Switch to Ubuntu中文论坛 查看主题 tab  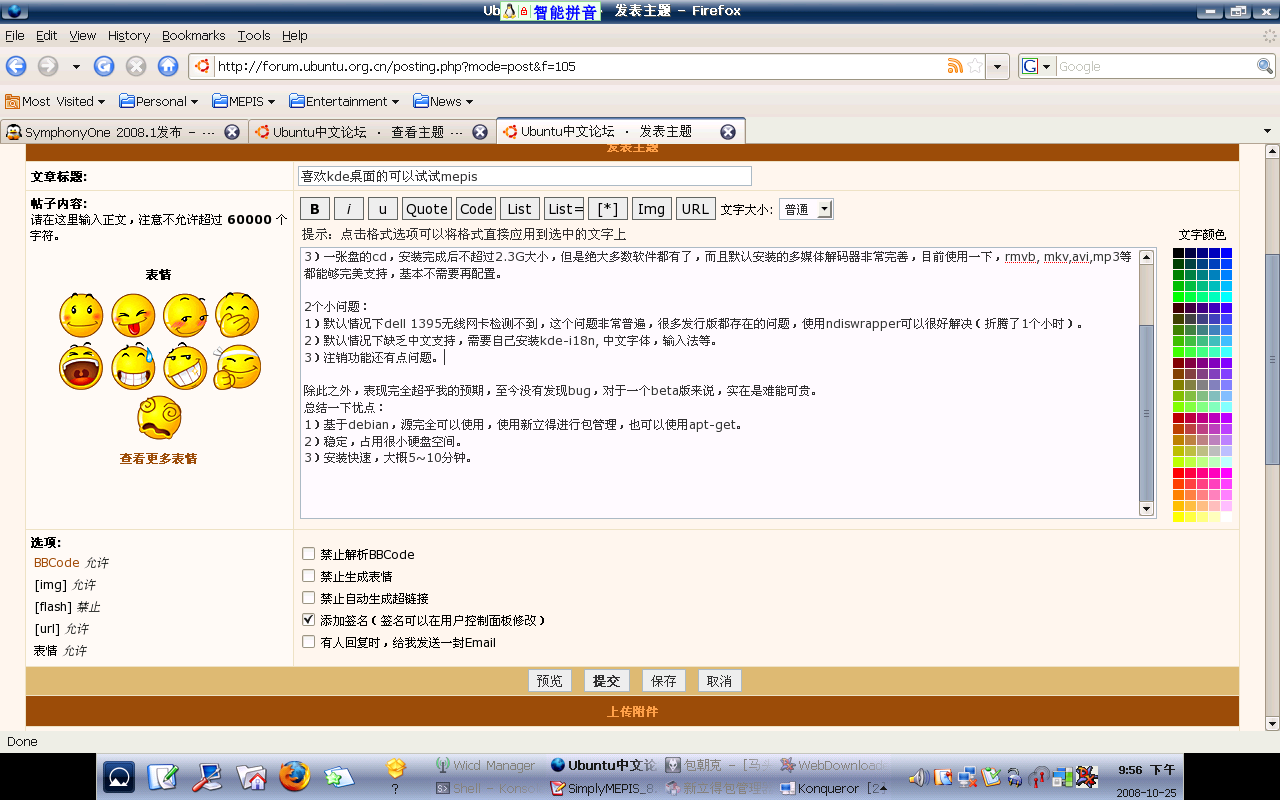click(371, 132)
